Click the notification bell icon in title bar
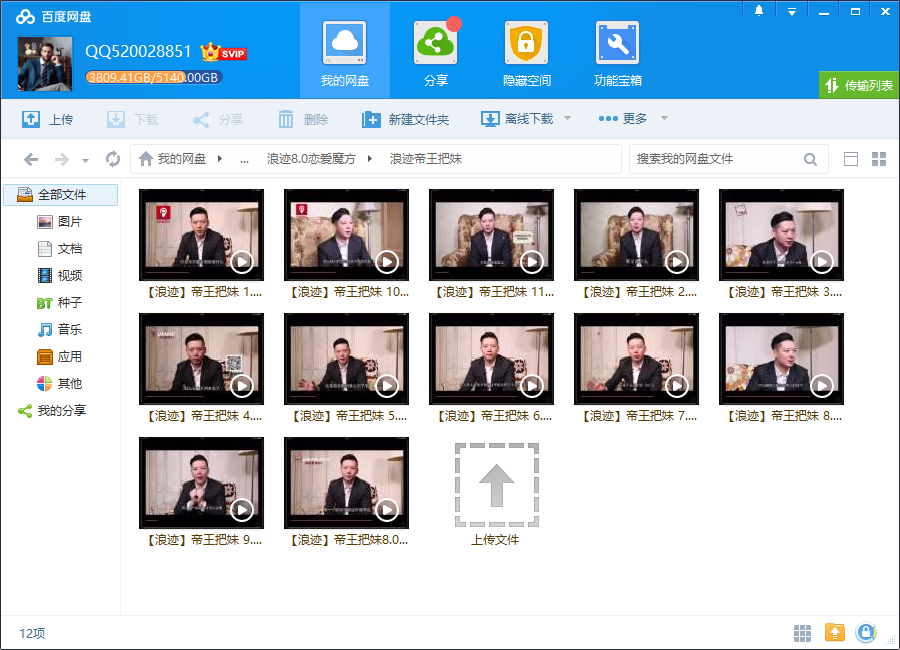The height and width of the screenshot is (650, 900). click(759, 11)
